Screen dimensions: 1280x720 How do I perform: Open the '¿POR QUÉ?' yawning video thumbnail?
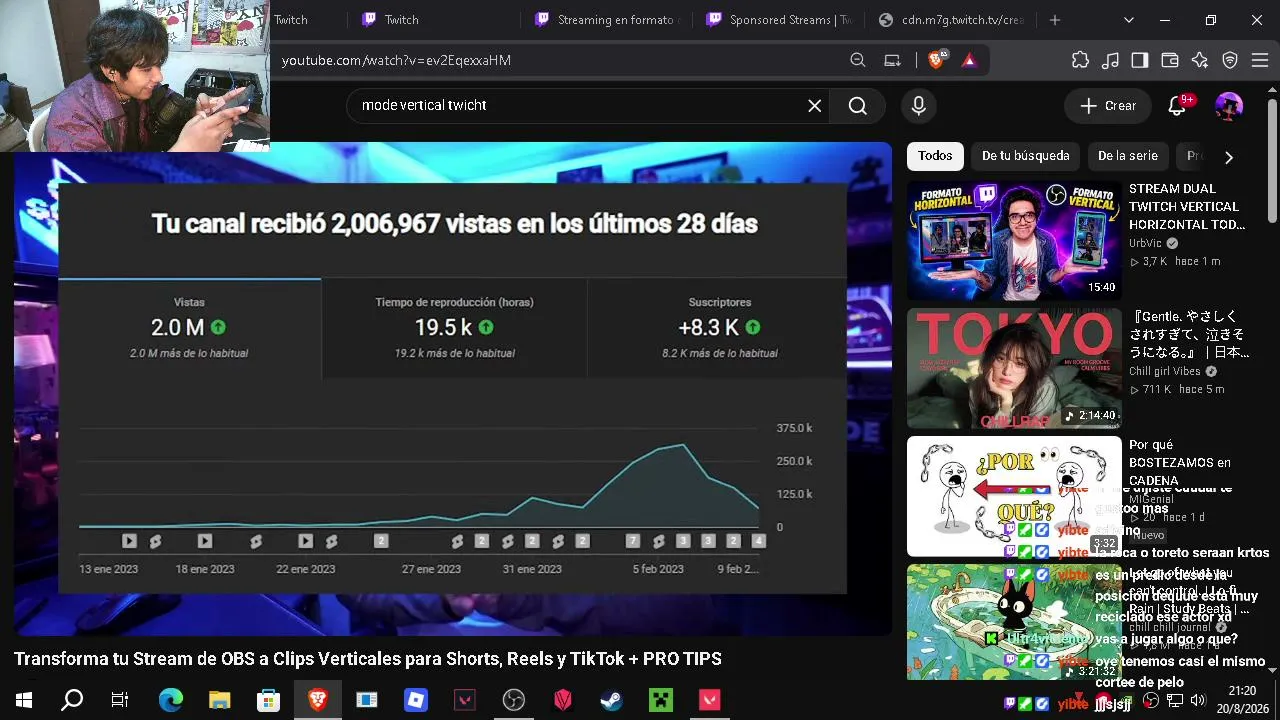pyautogui.click(x=1014, y=496)
